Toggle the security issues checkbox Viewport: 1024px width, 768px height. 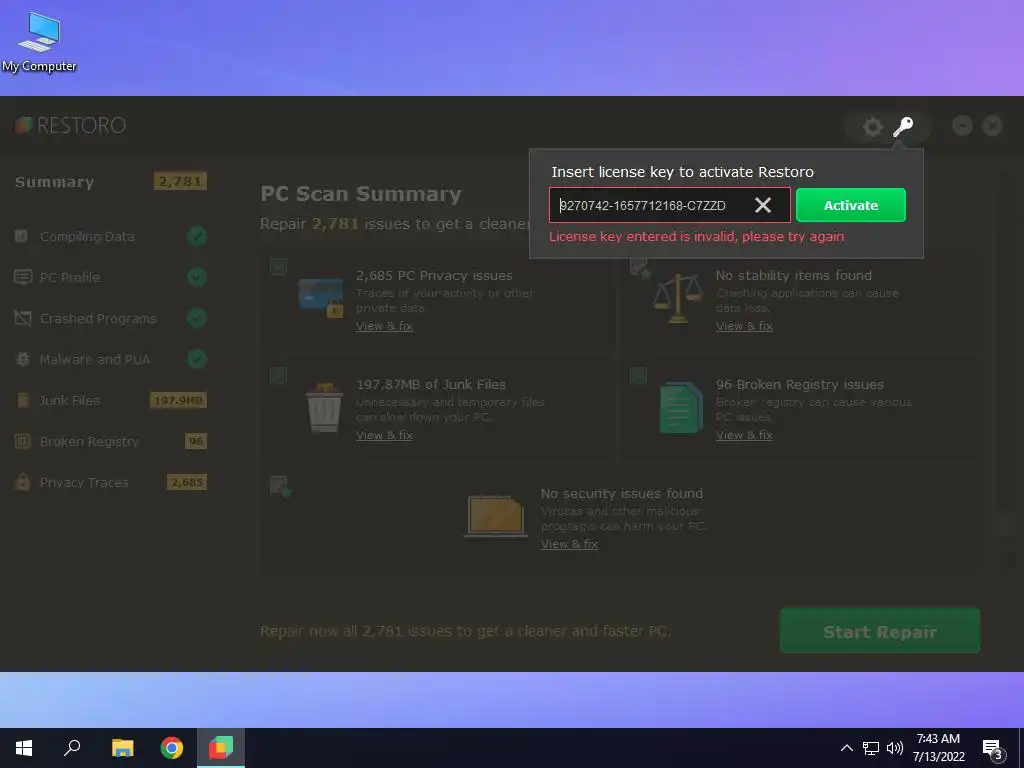[280, 485]
